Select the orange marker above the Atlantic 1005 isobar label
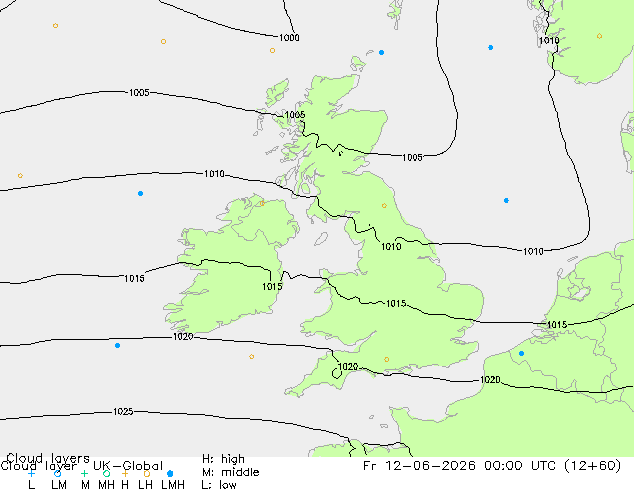 163,41
